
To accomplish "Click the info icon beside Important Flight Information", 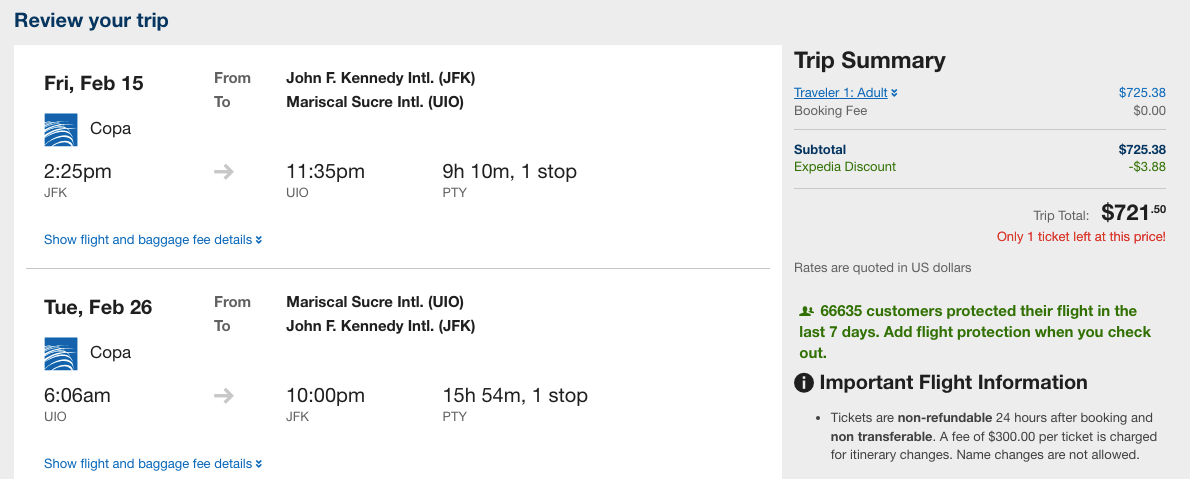I will pyautogui.click(x=803, y=383).
